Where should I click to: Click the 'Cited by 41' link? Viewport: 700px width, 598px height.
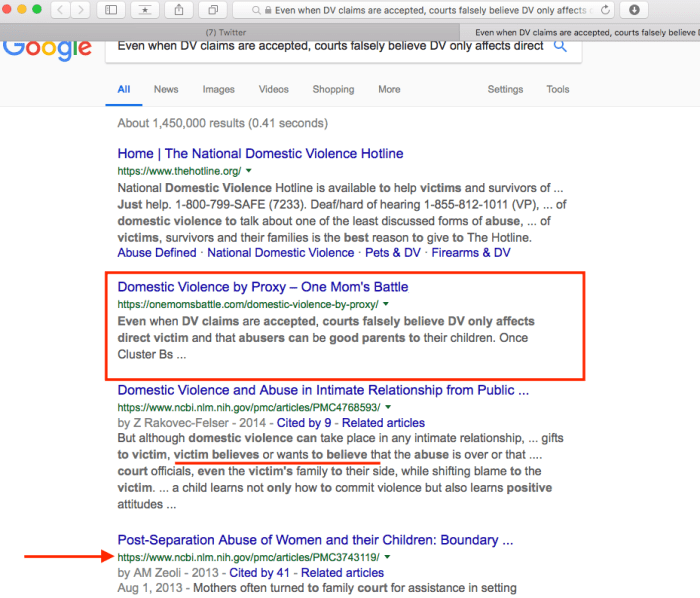(x=265, y=573)
